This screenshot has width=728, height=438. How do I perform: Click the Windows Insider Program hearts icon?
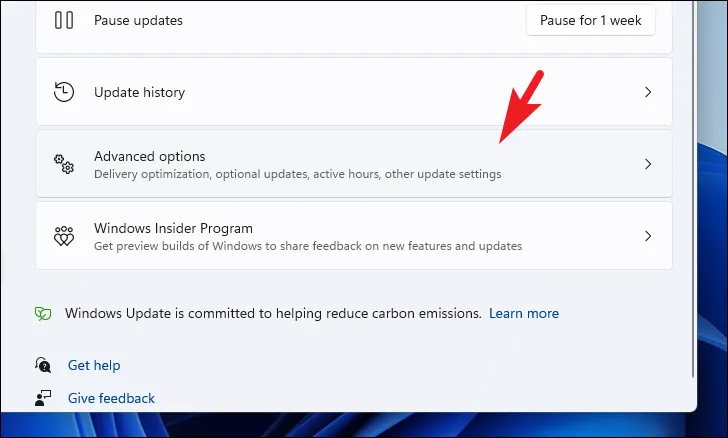[64, 236]
